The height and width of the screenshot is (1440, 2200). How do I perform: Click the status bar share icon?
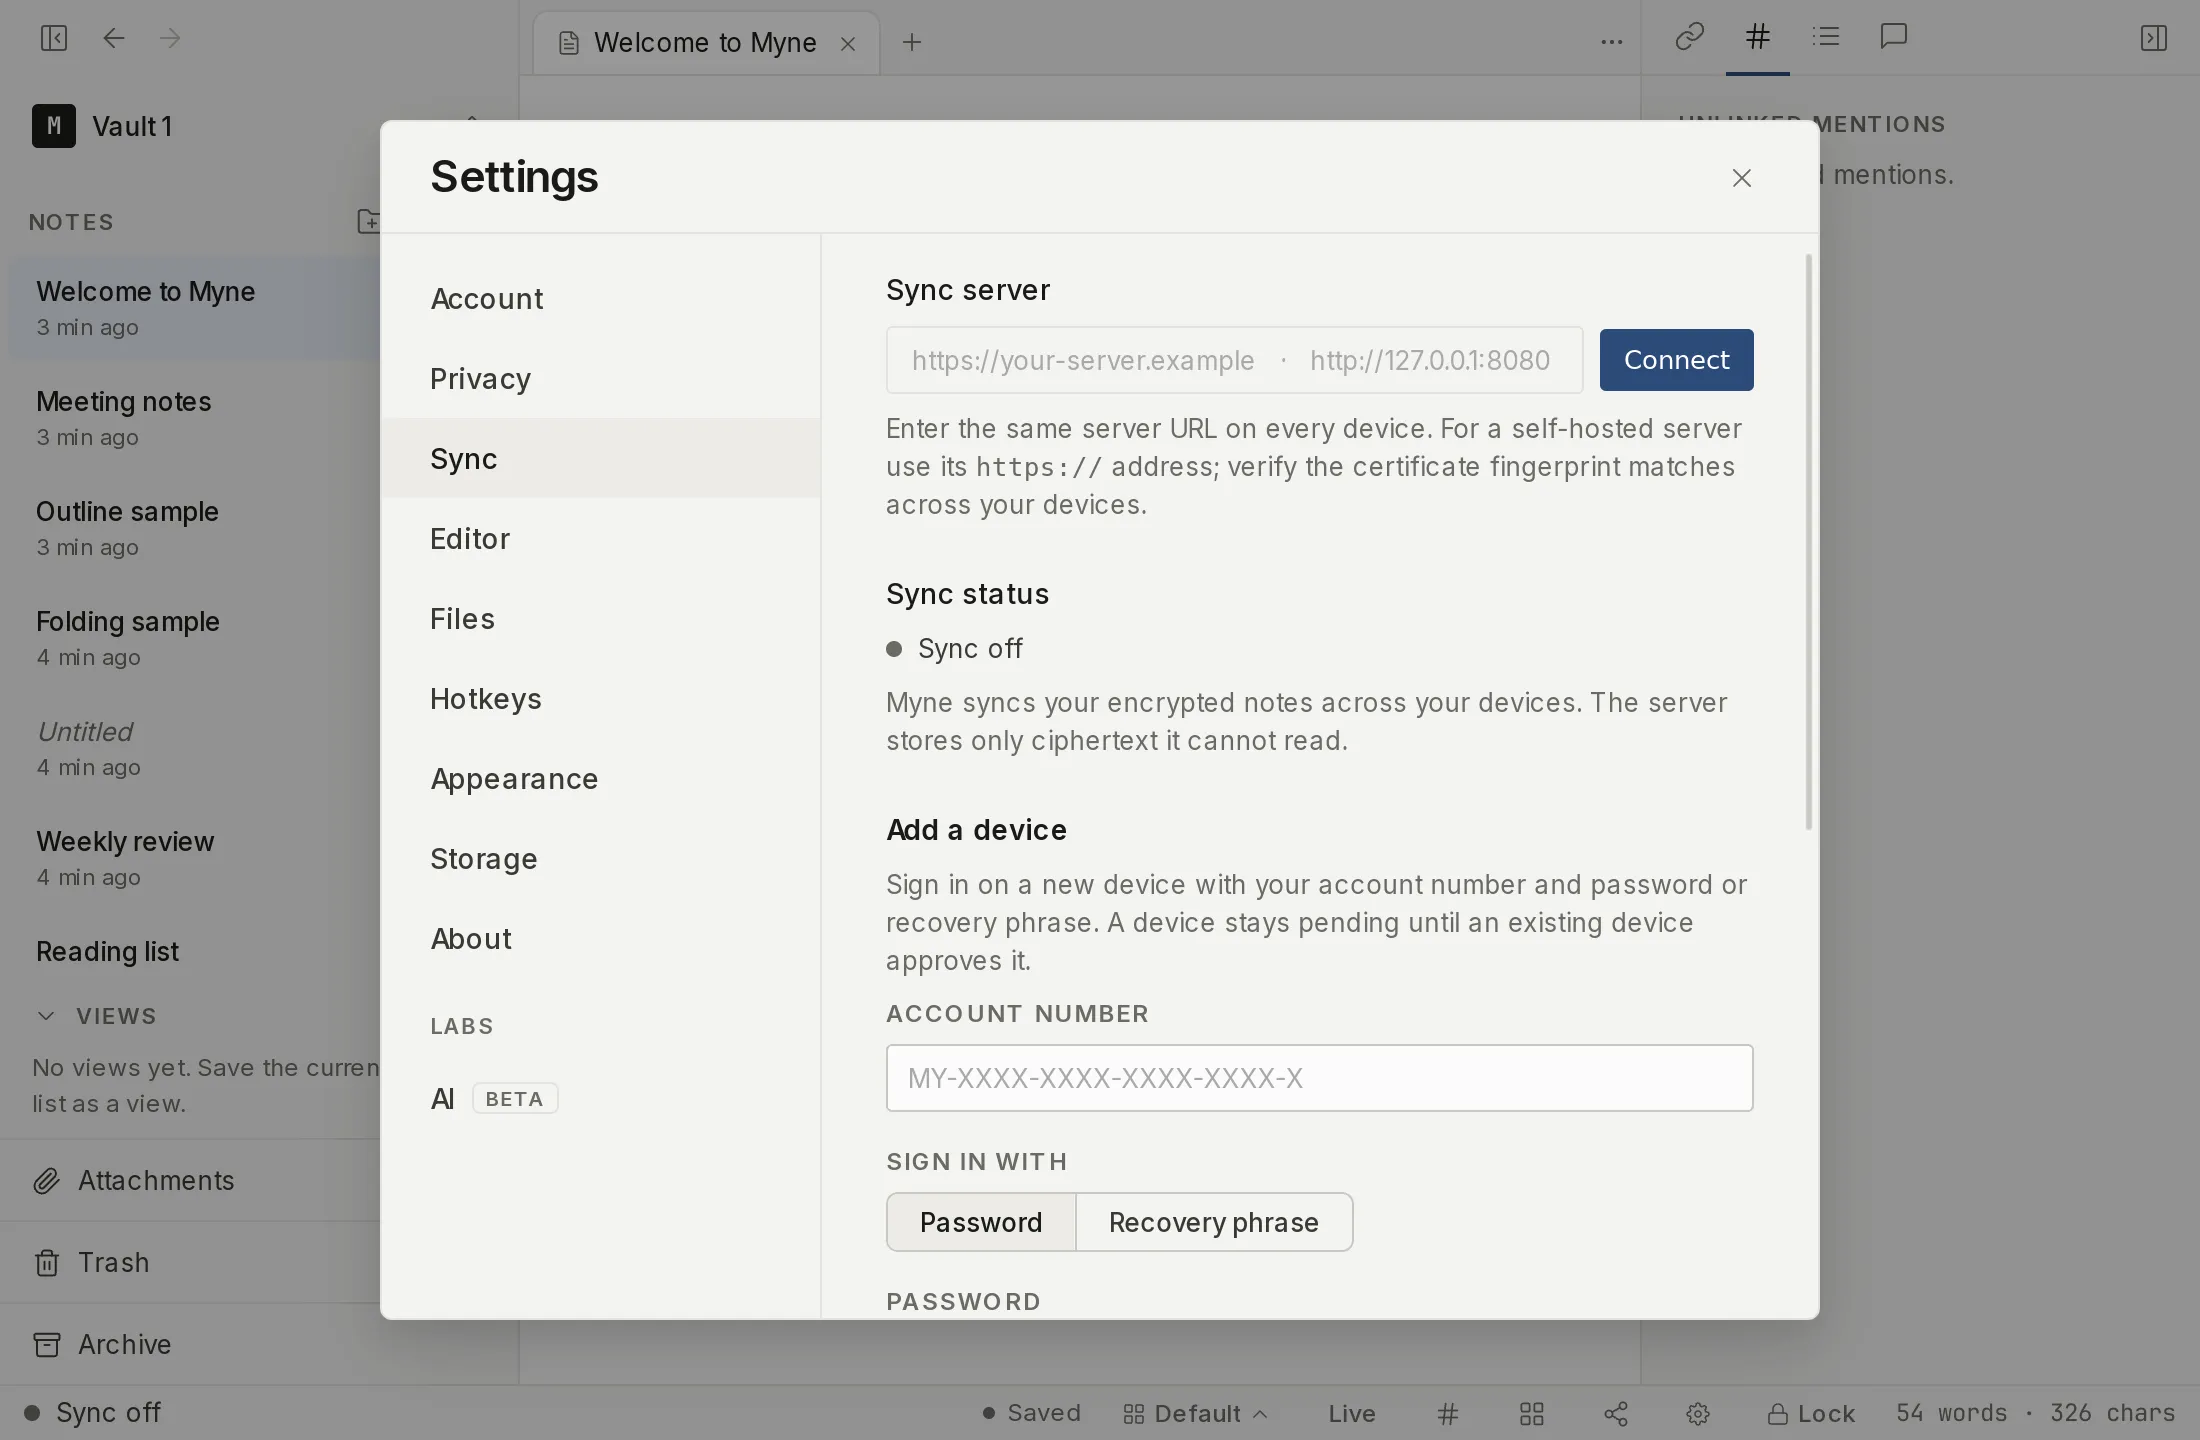(1616, 1413)
